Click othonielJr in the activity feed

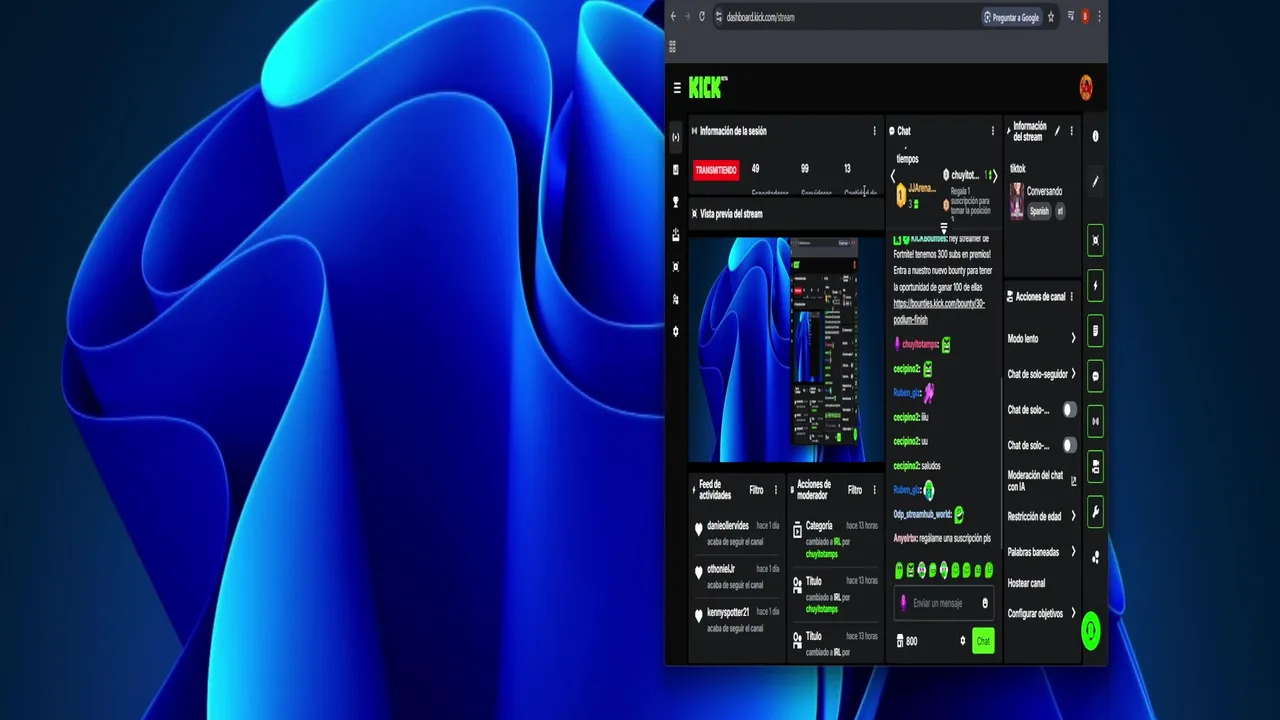pos(720,569)
